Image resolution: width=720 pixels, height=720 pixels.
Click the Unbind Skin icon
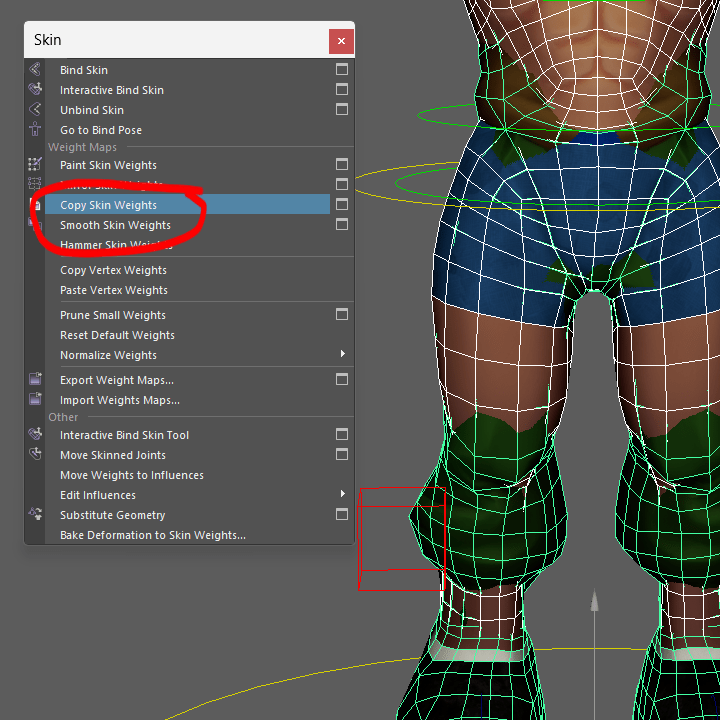[x=35, y=110]
